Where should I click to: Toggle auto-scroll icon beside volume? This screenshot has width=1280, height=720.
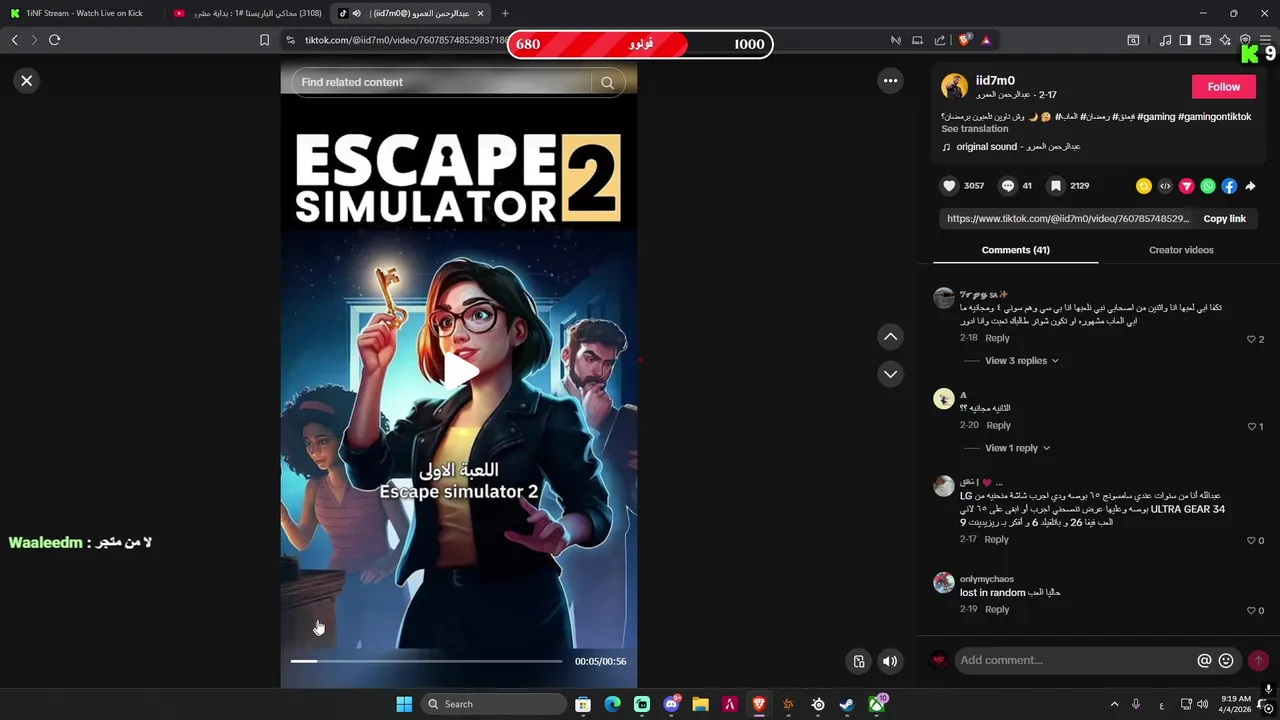point(858,661)
